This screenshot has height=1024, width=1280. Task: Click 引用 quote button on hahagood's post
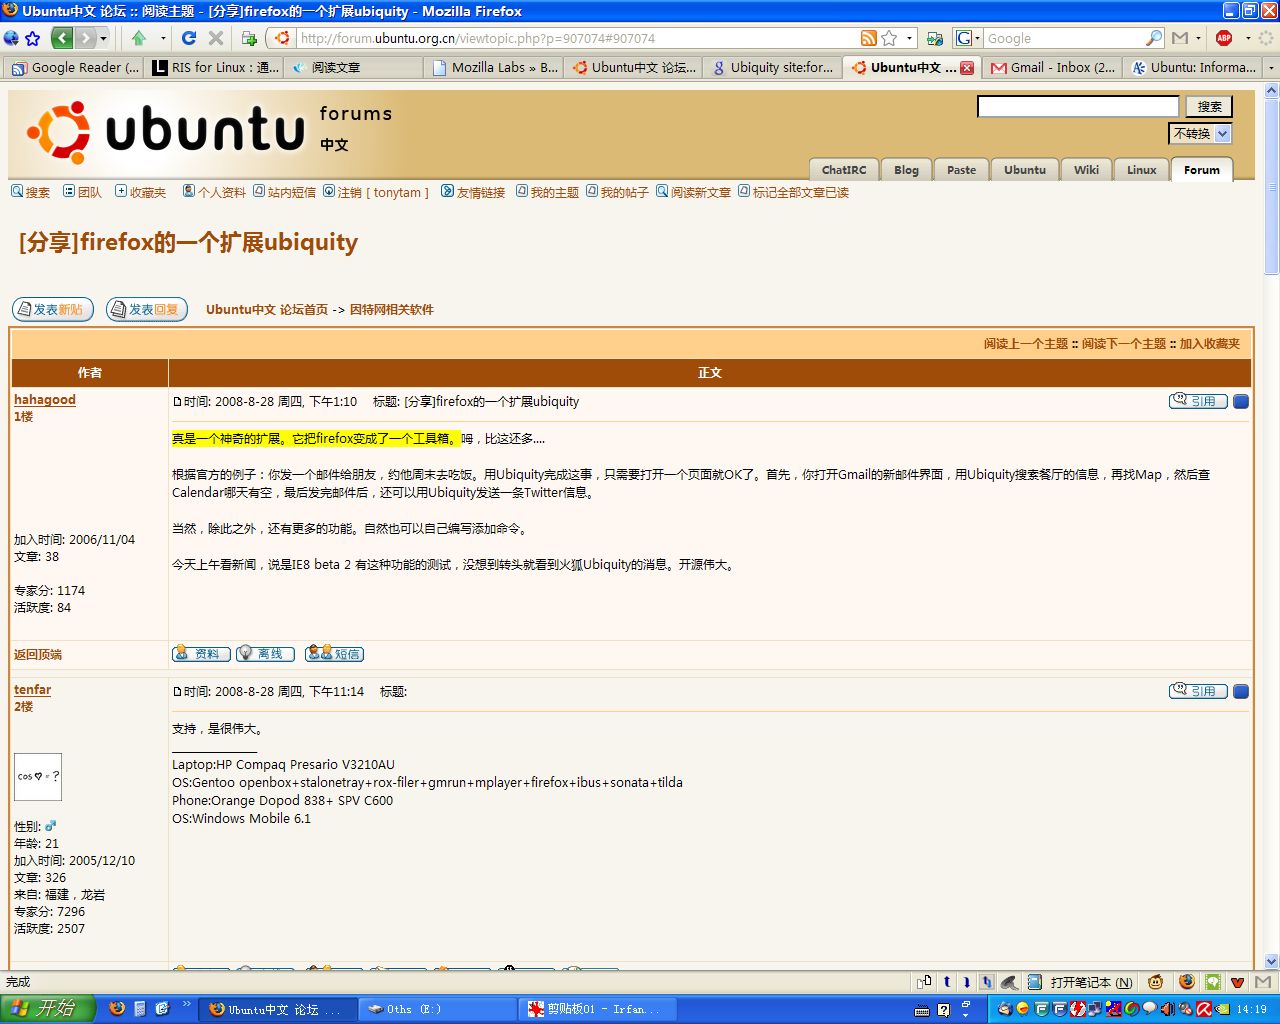[1198, 401]
